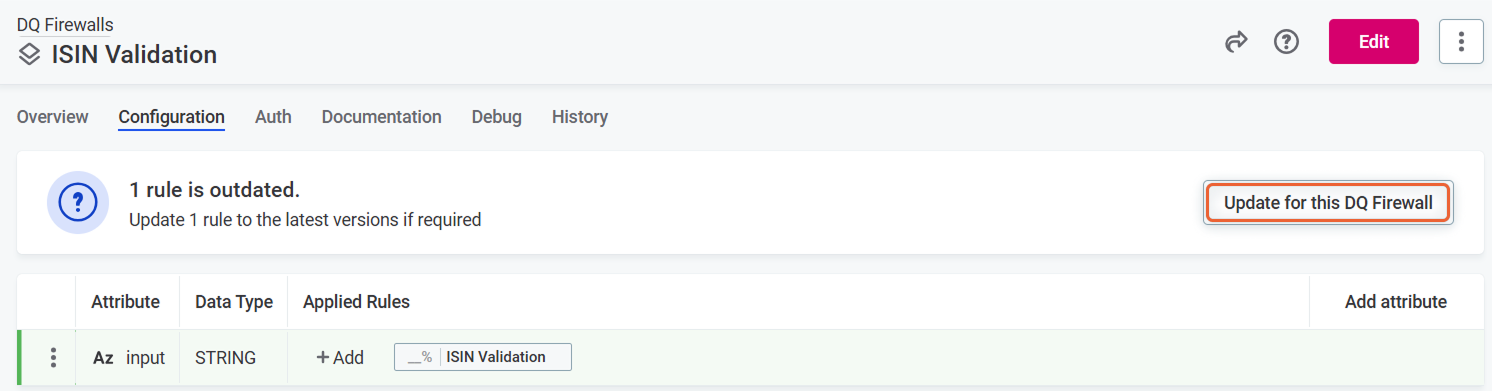Click Update for this DQ Firewall
This screenshot has width=1492, height=391.
point(1328,203)
